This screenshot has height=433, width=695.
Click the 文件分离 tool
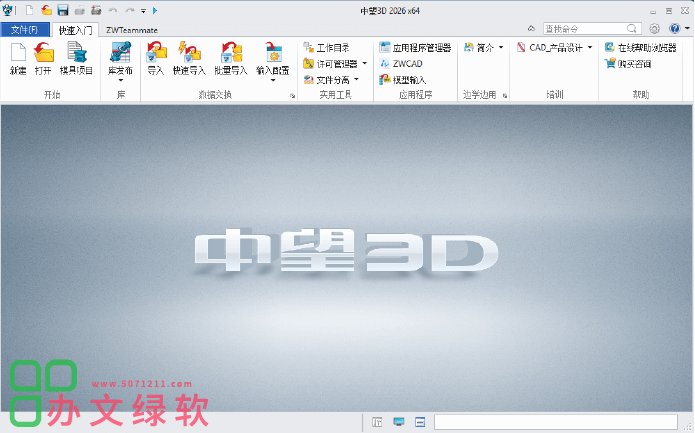pyautogui.click(x=326, y=80)
